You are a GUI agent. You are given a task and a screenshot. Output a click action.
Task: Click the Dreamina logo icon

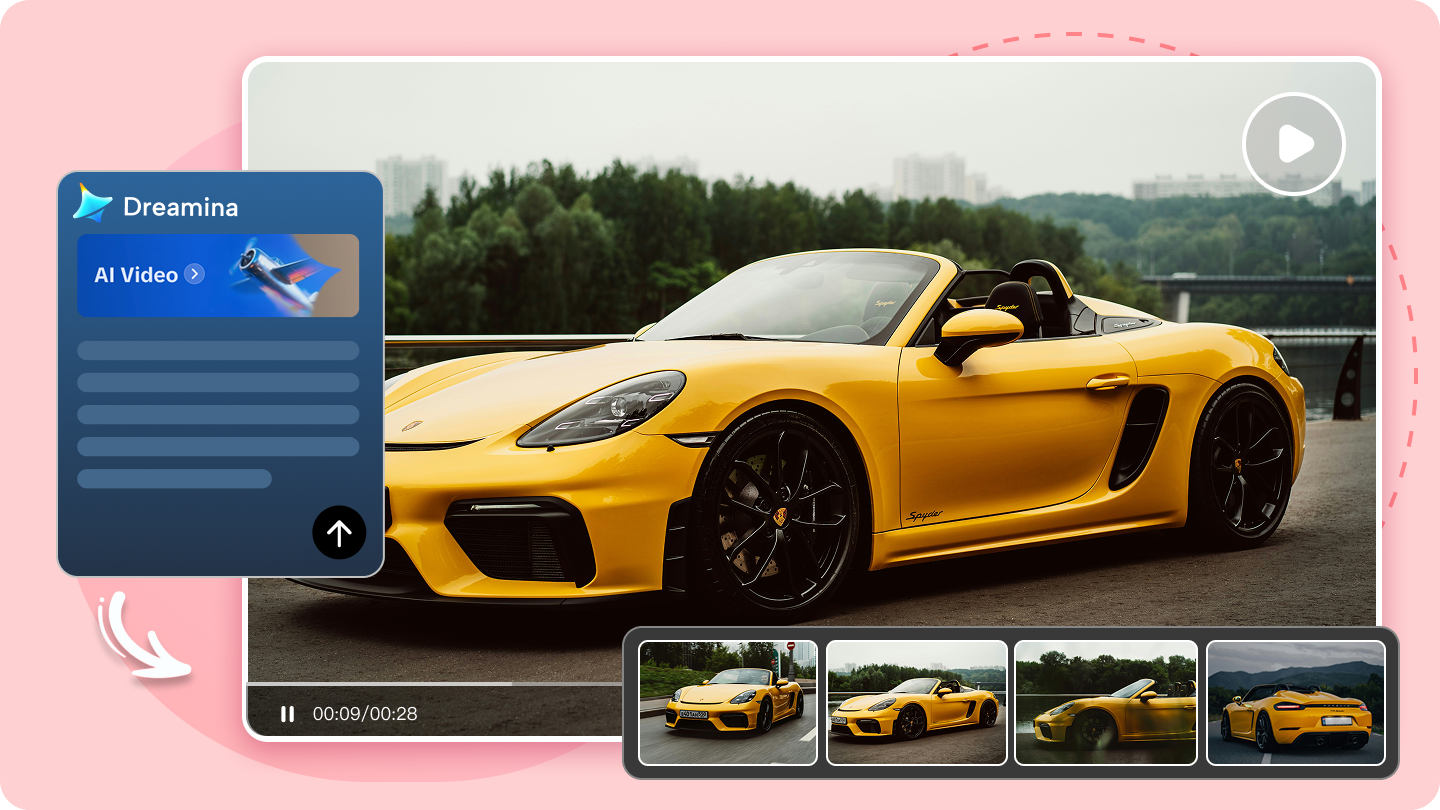(93, 203)
